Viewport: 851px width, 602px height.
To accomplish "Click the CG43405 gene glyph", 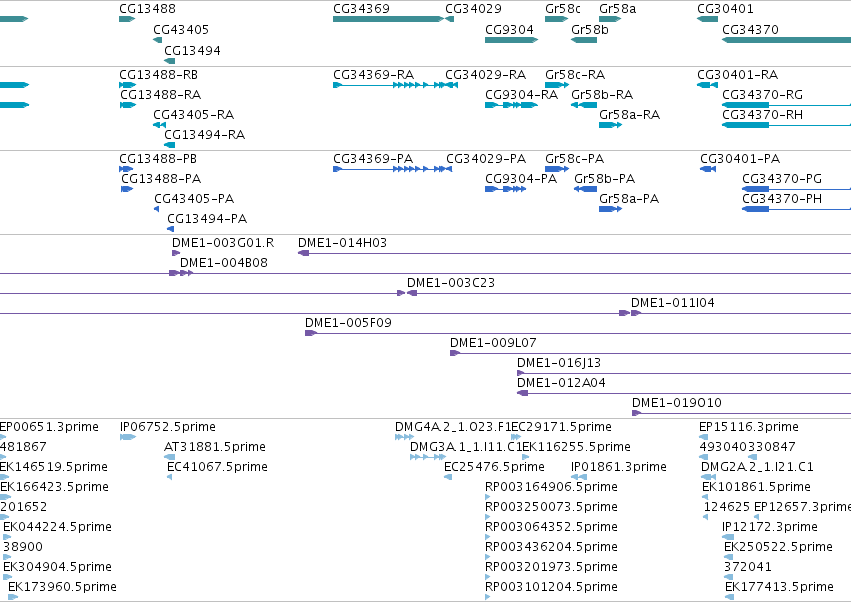I will (158, 40).
